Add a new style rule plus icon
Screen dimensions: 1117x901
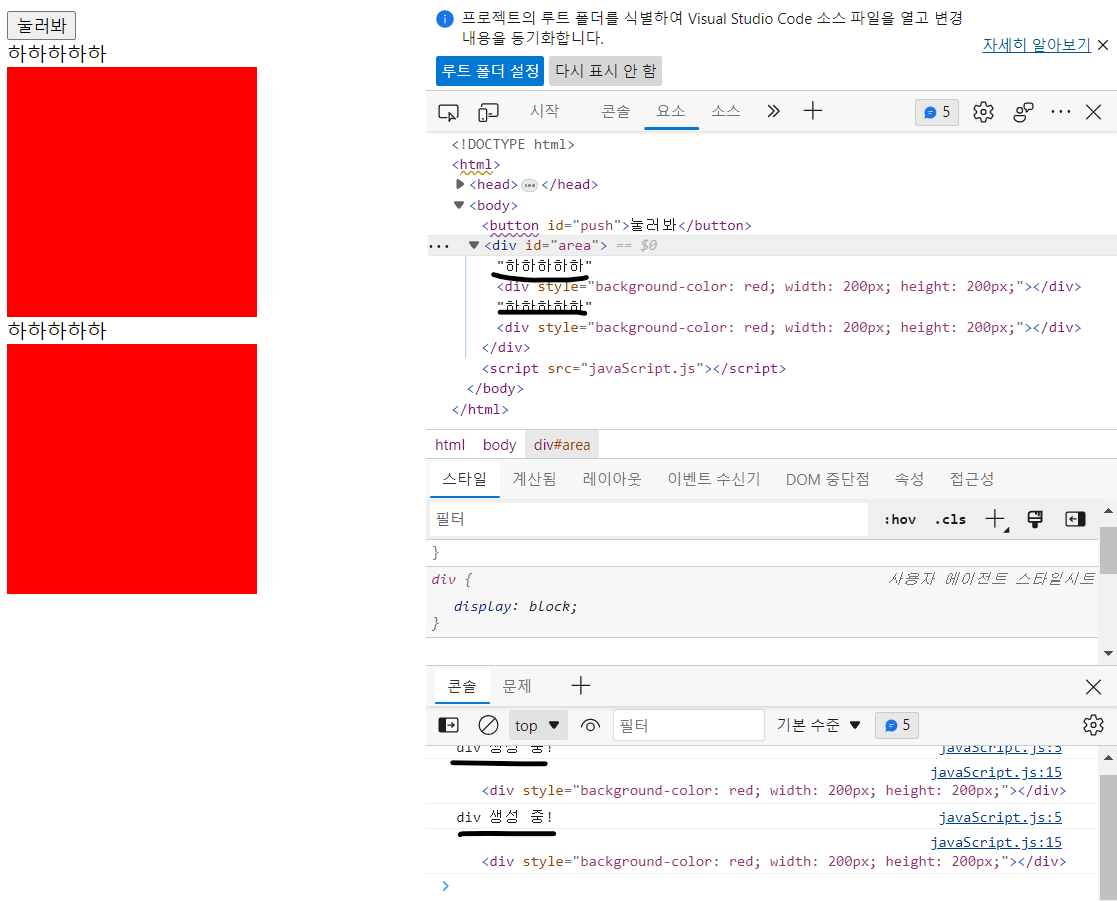click(995, 519)
